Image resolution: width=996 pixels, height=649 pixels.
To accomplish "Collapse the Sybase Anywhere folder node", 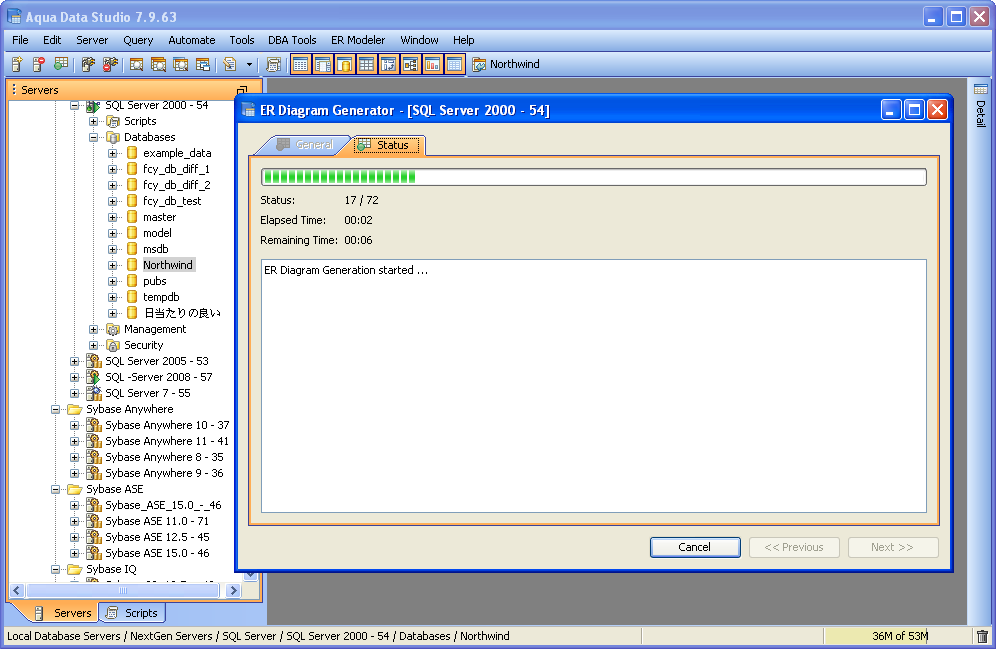I will [55, 410].
